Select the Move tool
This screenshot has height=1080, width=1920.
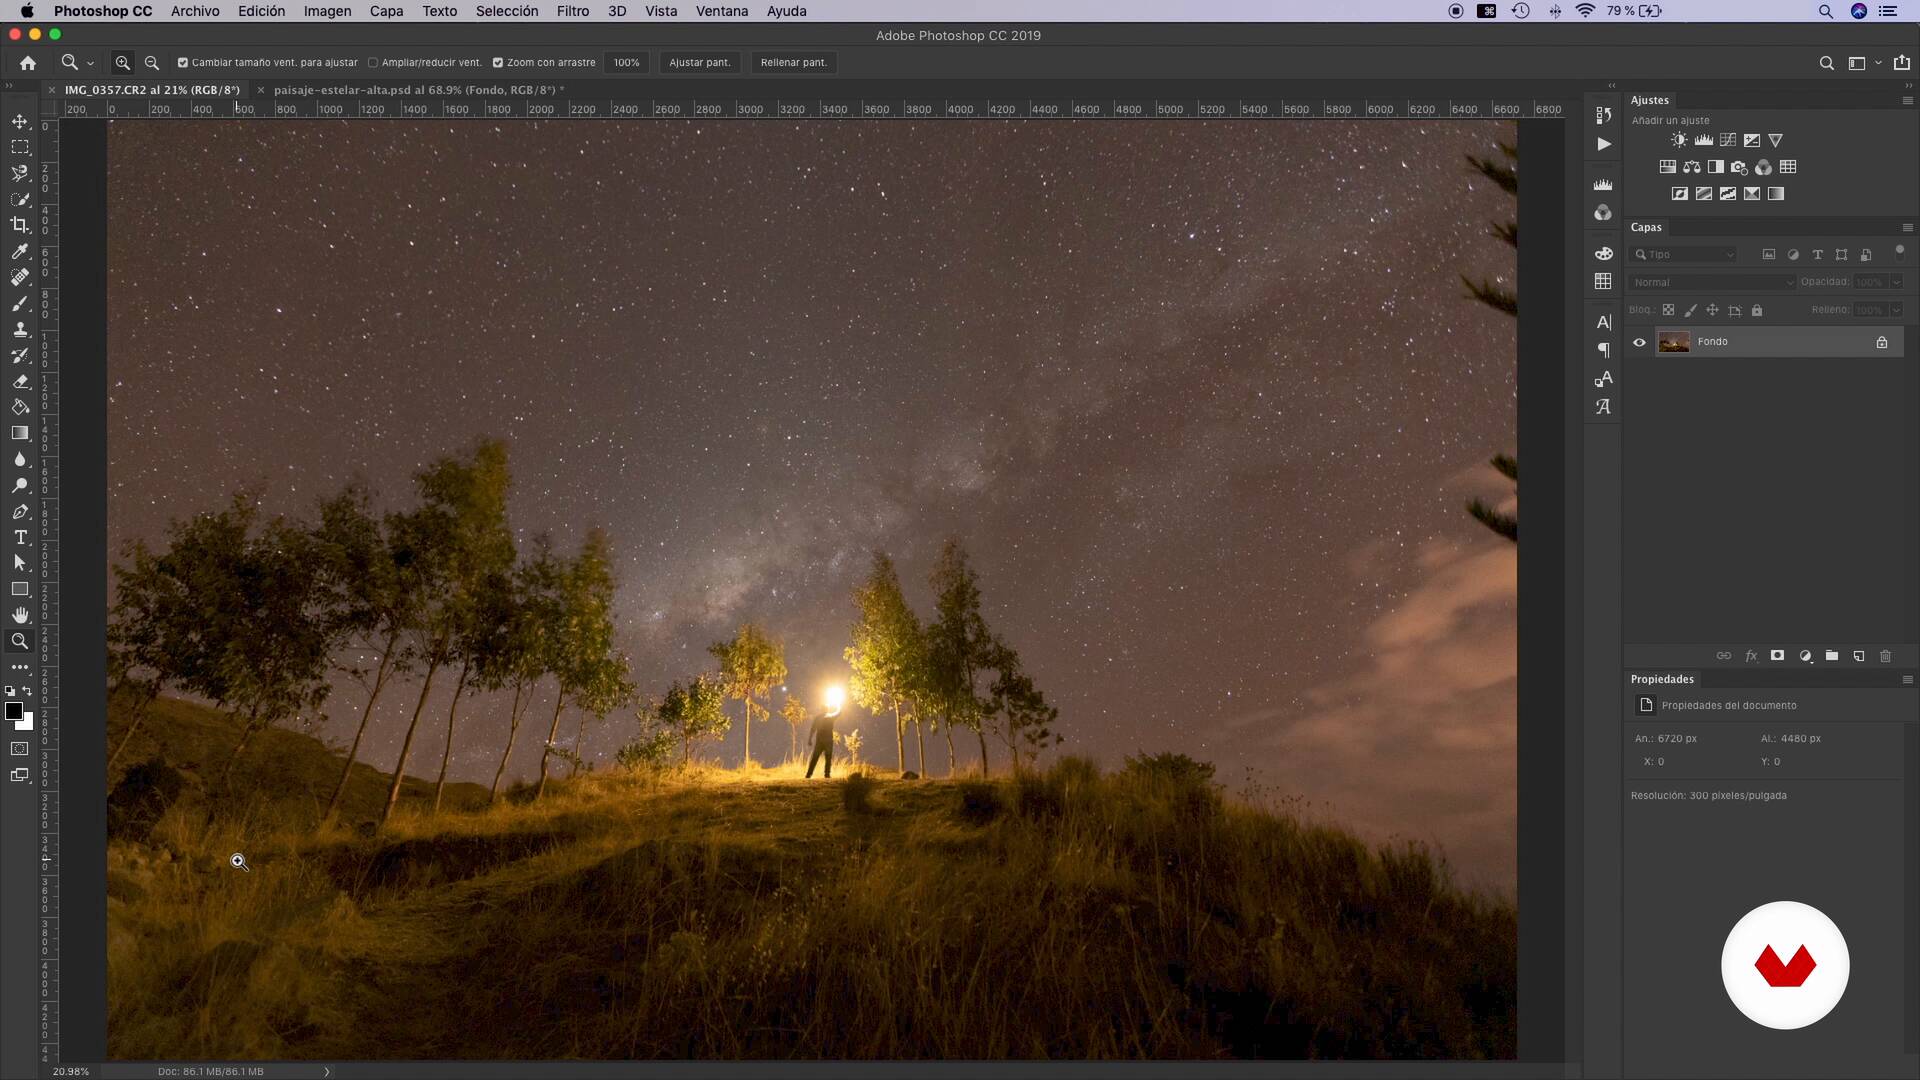click(x=20, y=121)
